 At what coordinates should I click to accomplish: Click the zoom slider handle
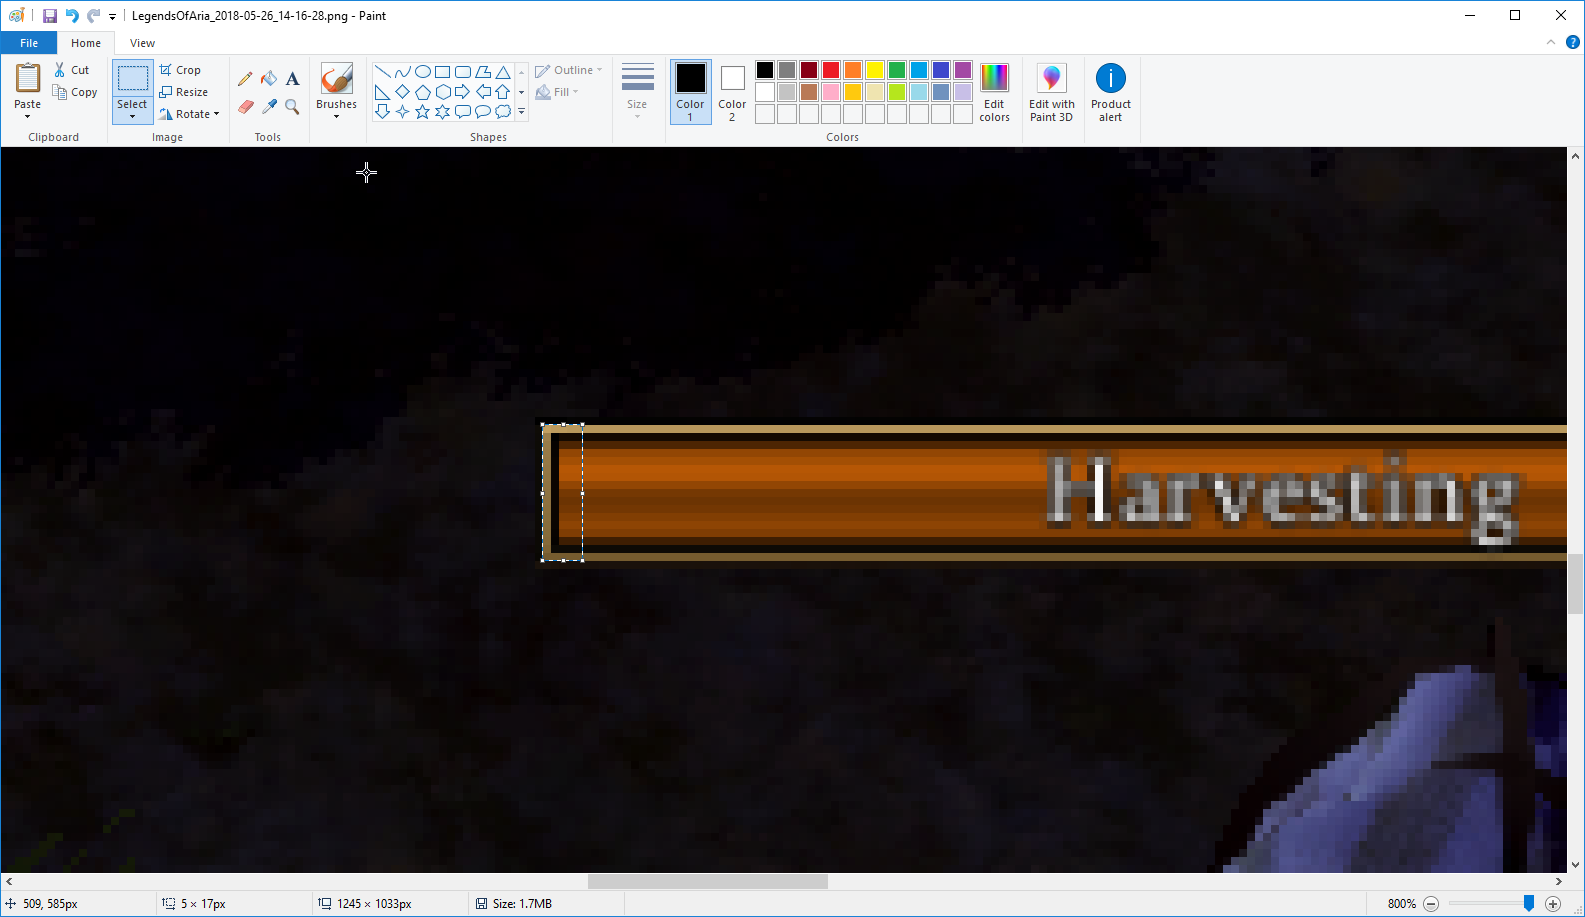click(x=1528, y=903)
